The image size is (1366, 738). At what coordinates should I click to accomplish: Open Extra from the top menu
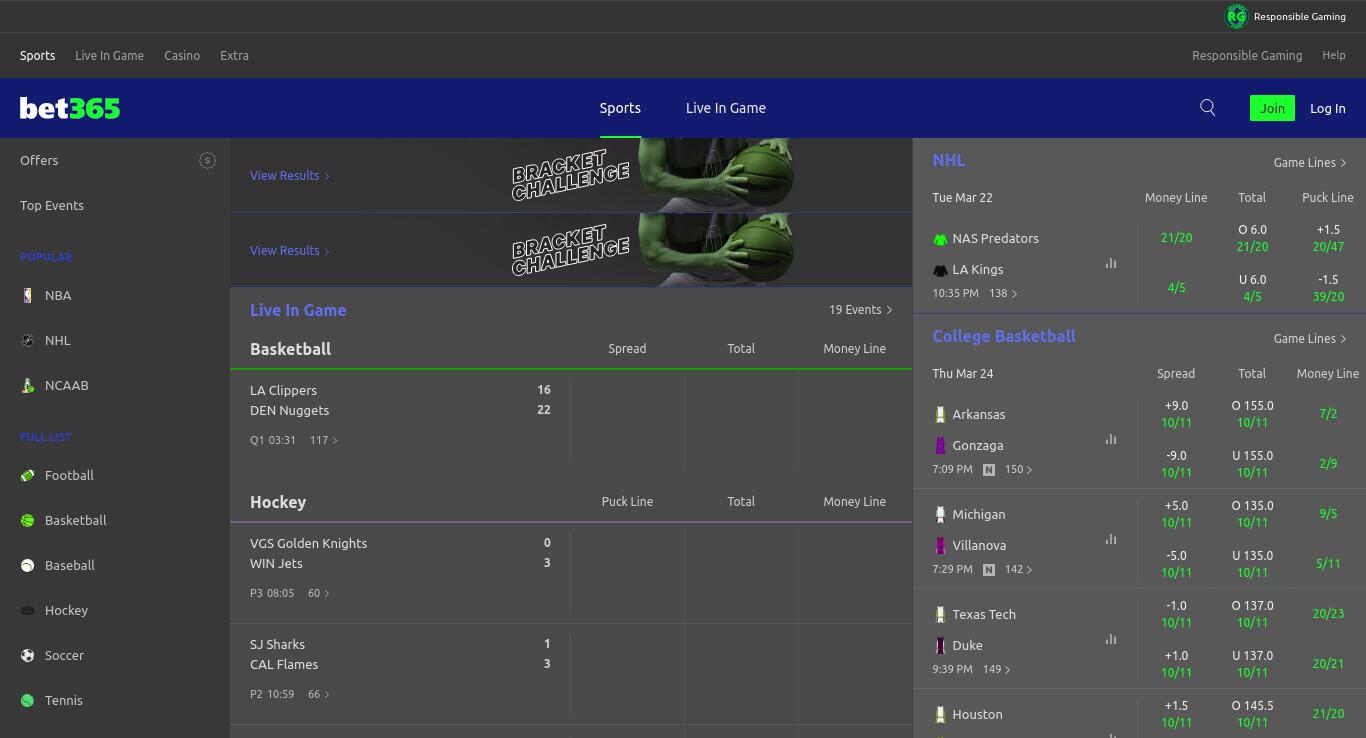coord(234,55)
